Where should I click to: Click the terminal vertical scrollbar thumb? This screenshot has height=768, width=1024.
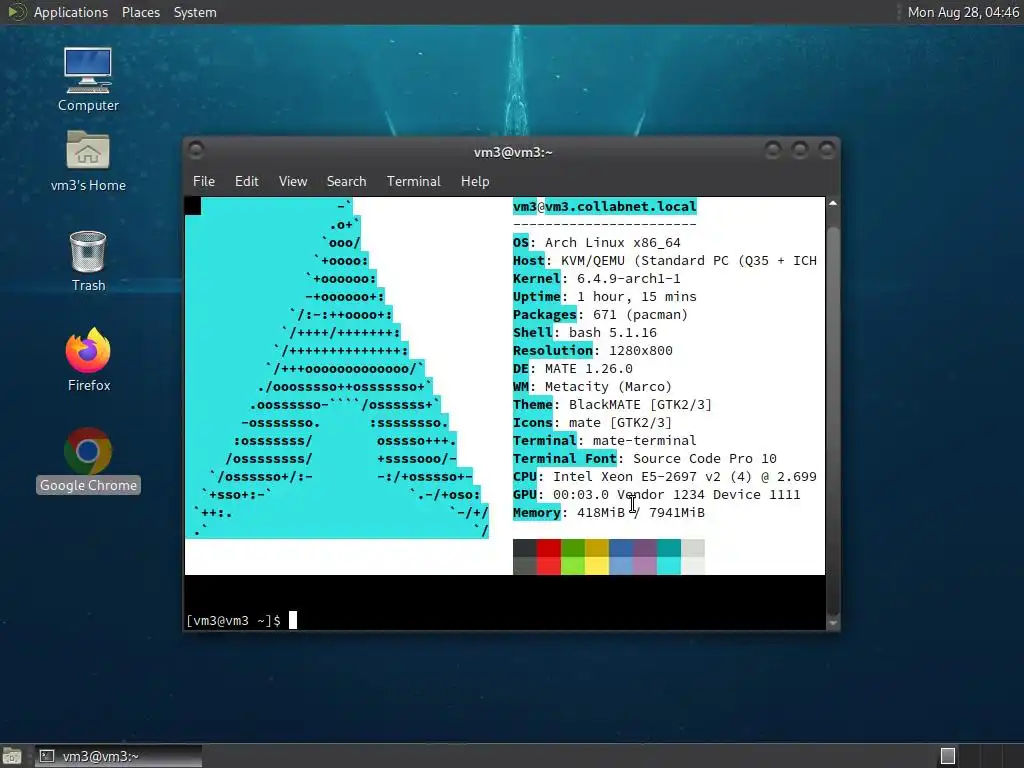tap(833, 420)
